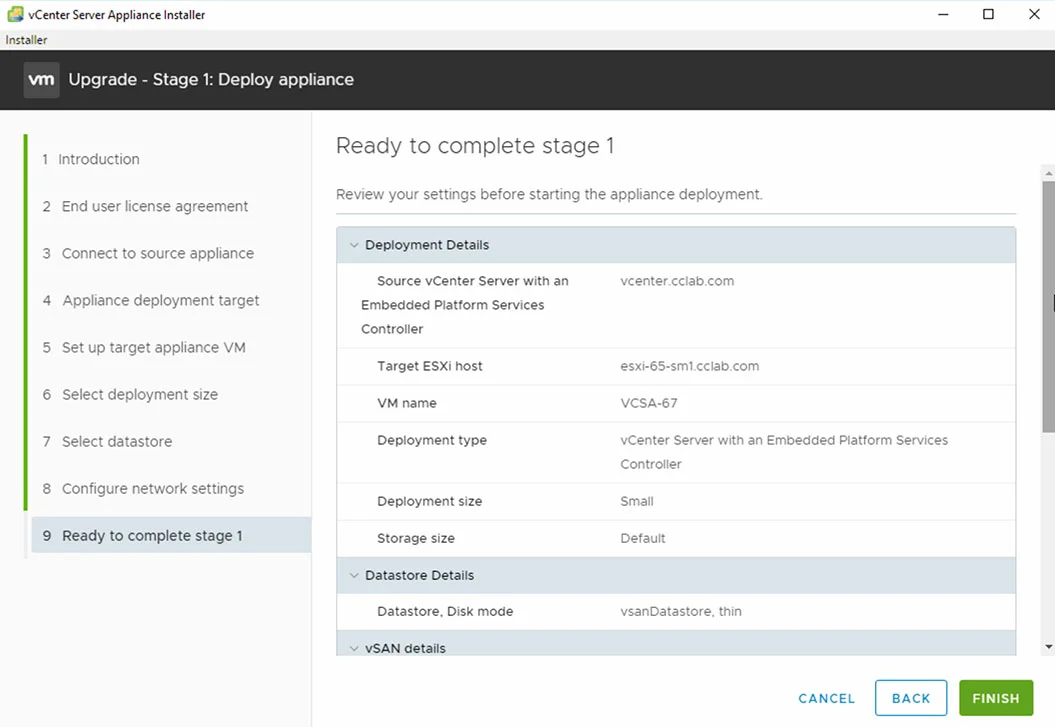Click the Storage size label
This screenshot has height=727, width=1055.
tap(416, 539)
